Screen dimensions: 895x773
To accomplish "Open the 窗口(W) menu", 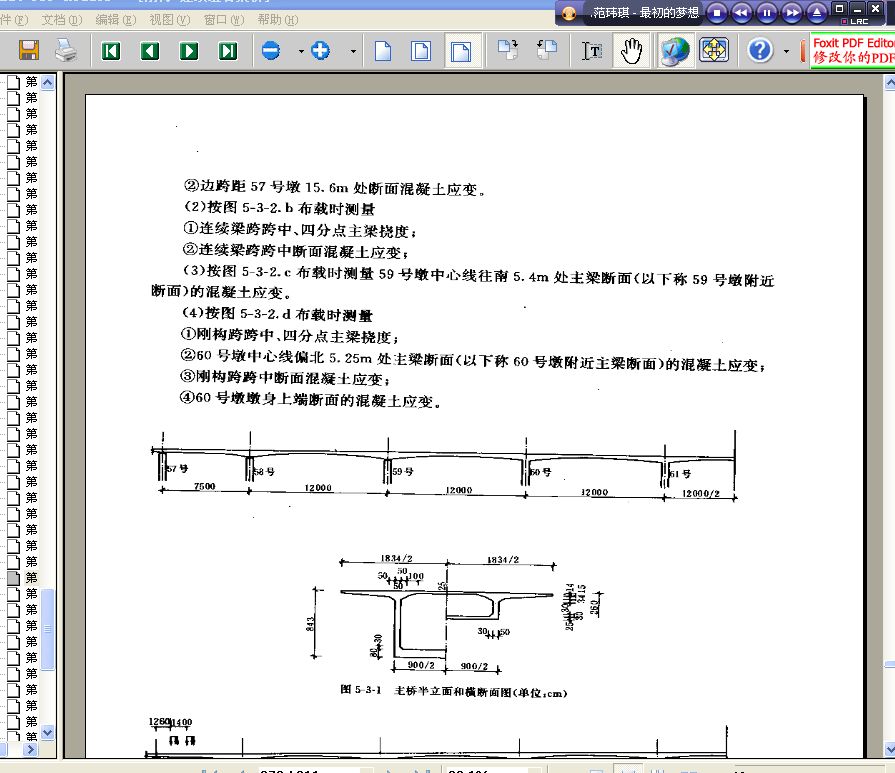I will 224,20.
